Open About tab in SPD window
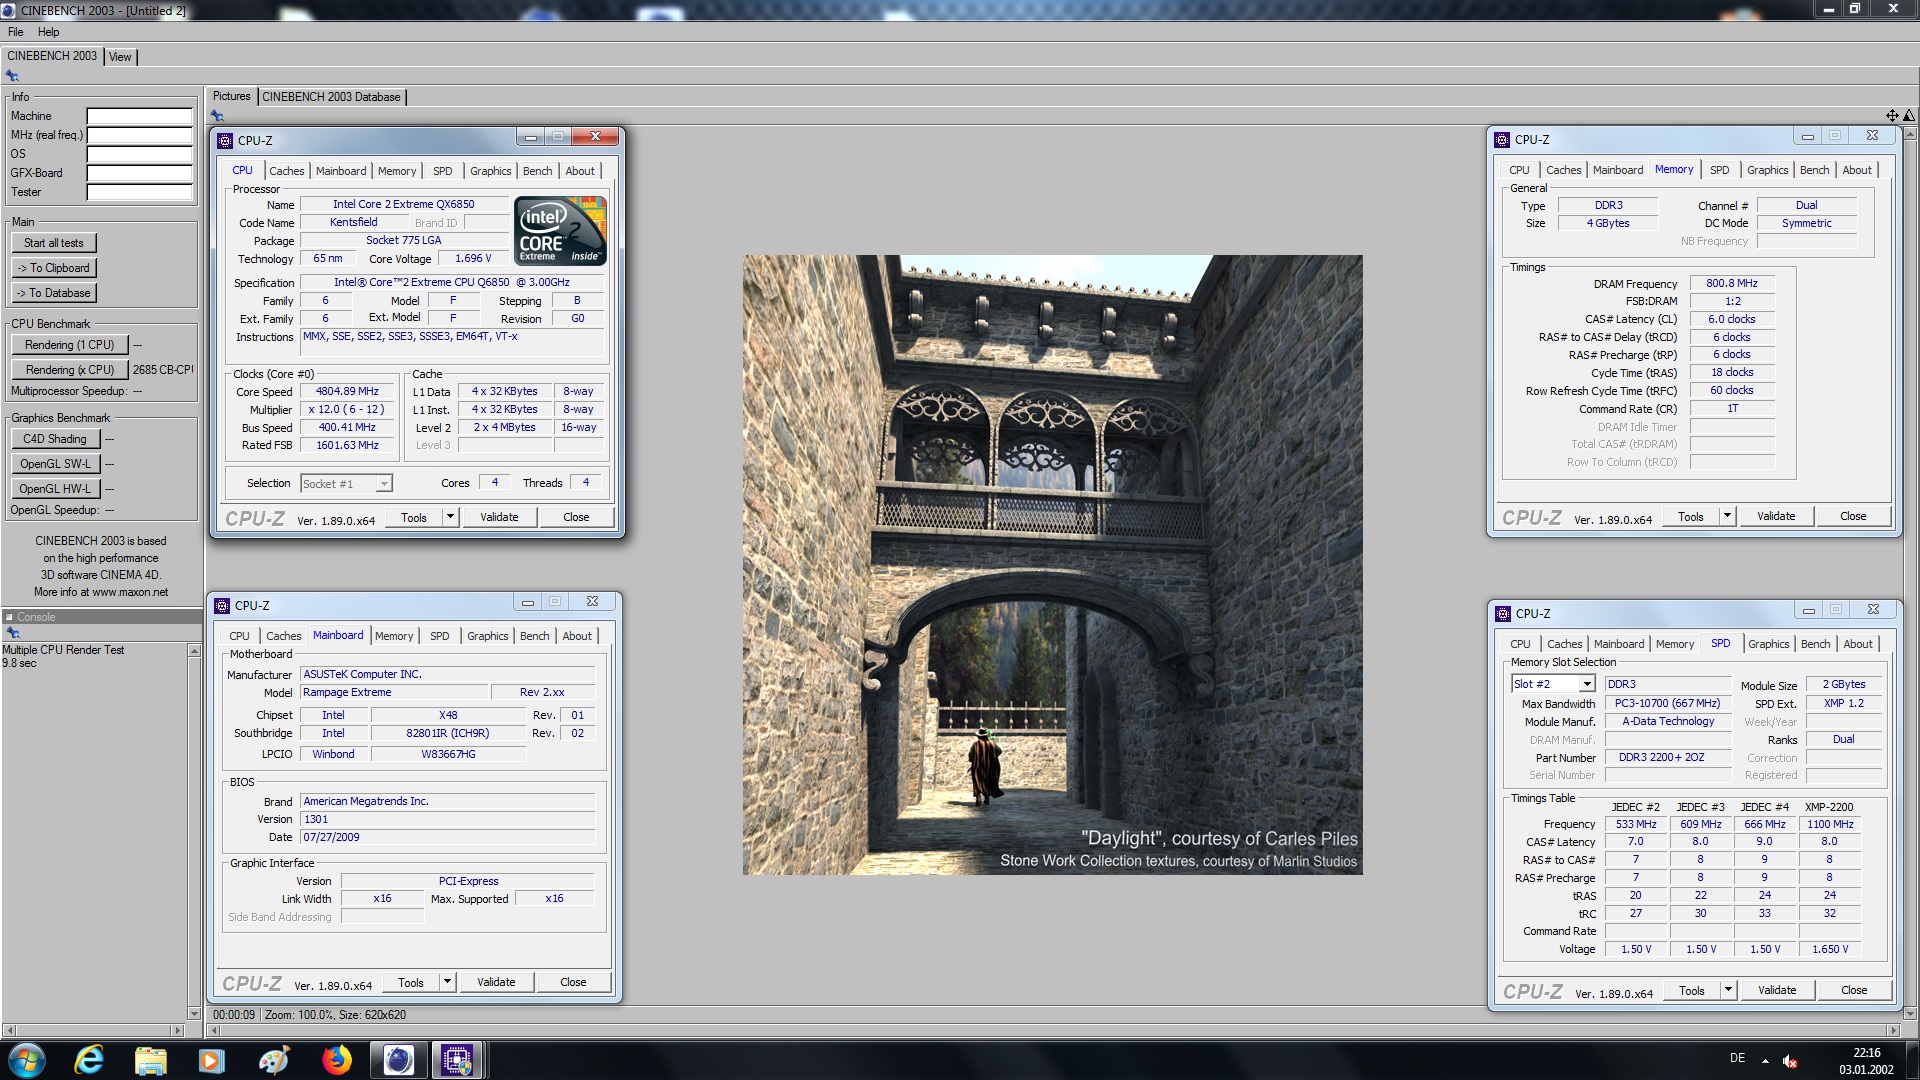 click(x=1858, y=644)
